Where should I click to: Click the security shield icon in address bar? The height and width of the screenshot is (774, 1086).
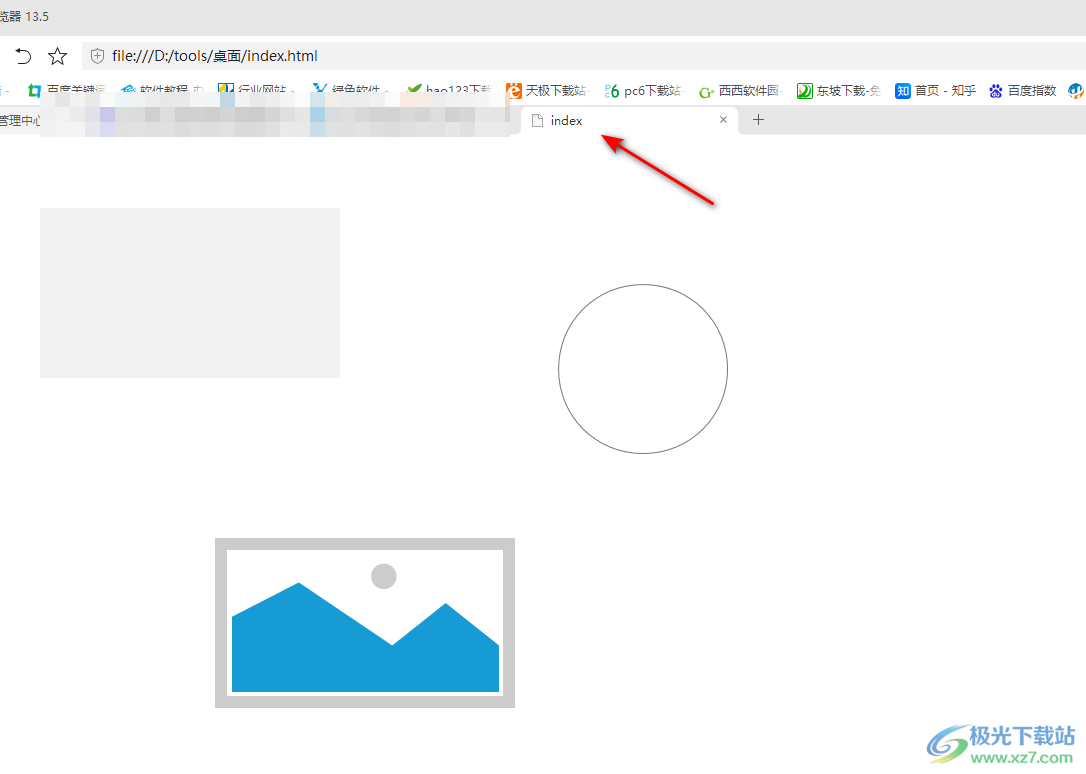pos(97,56)
